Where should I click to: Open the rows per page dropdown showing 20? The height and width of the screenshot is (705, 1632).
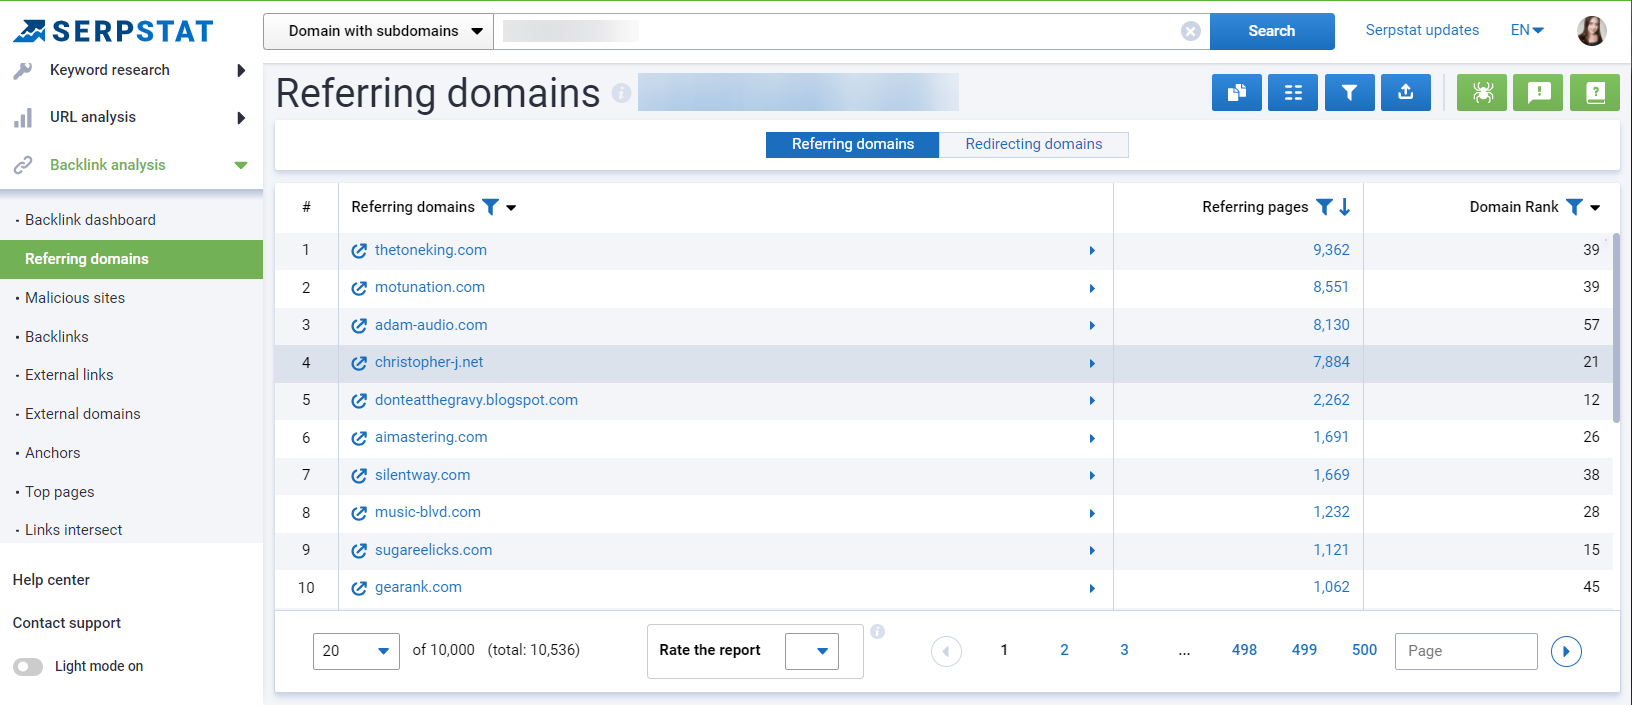pyautogui.click(x=356, y=651)
